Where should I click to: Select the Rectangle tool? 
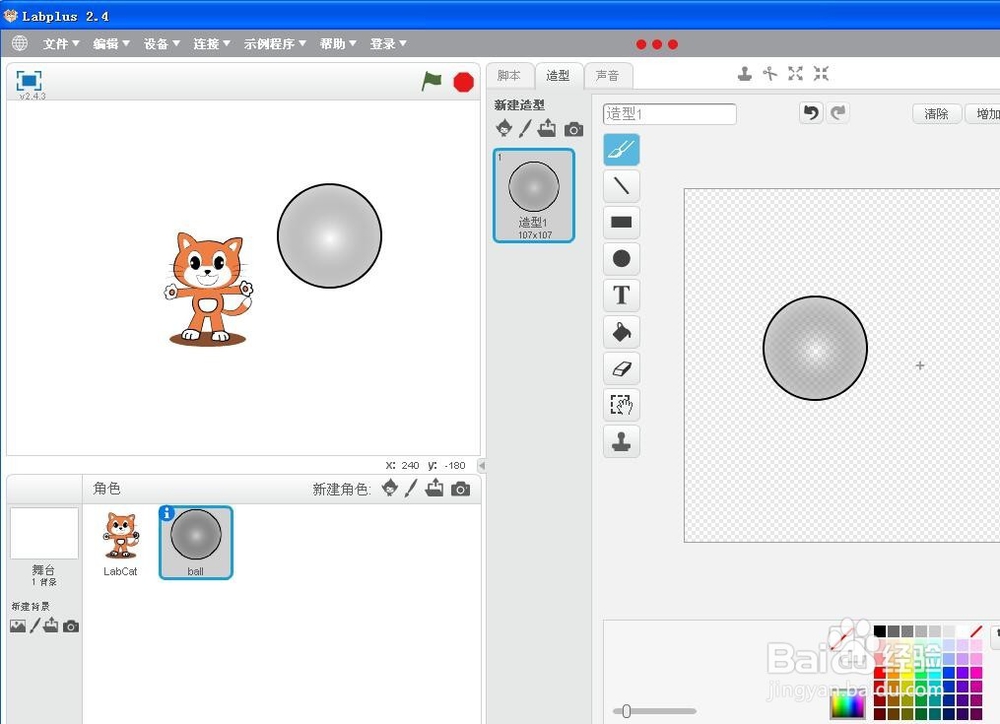(x=621, y=222)
